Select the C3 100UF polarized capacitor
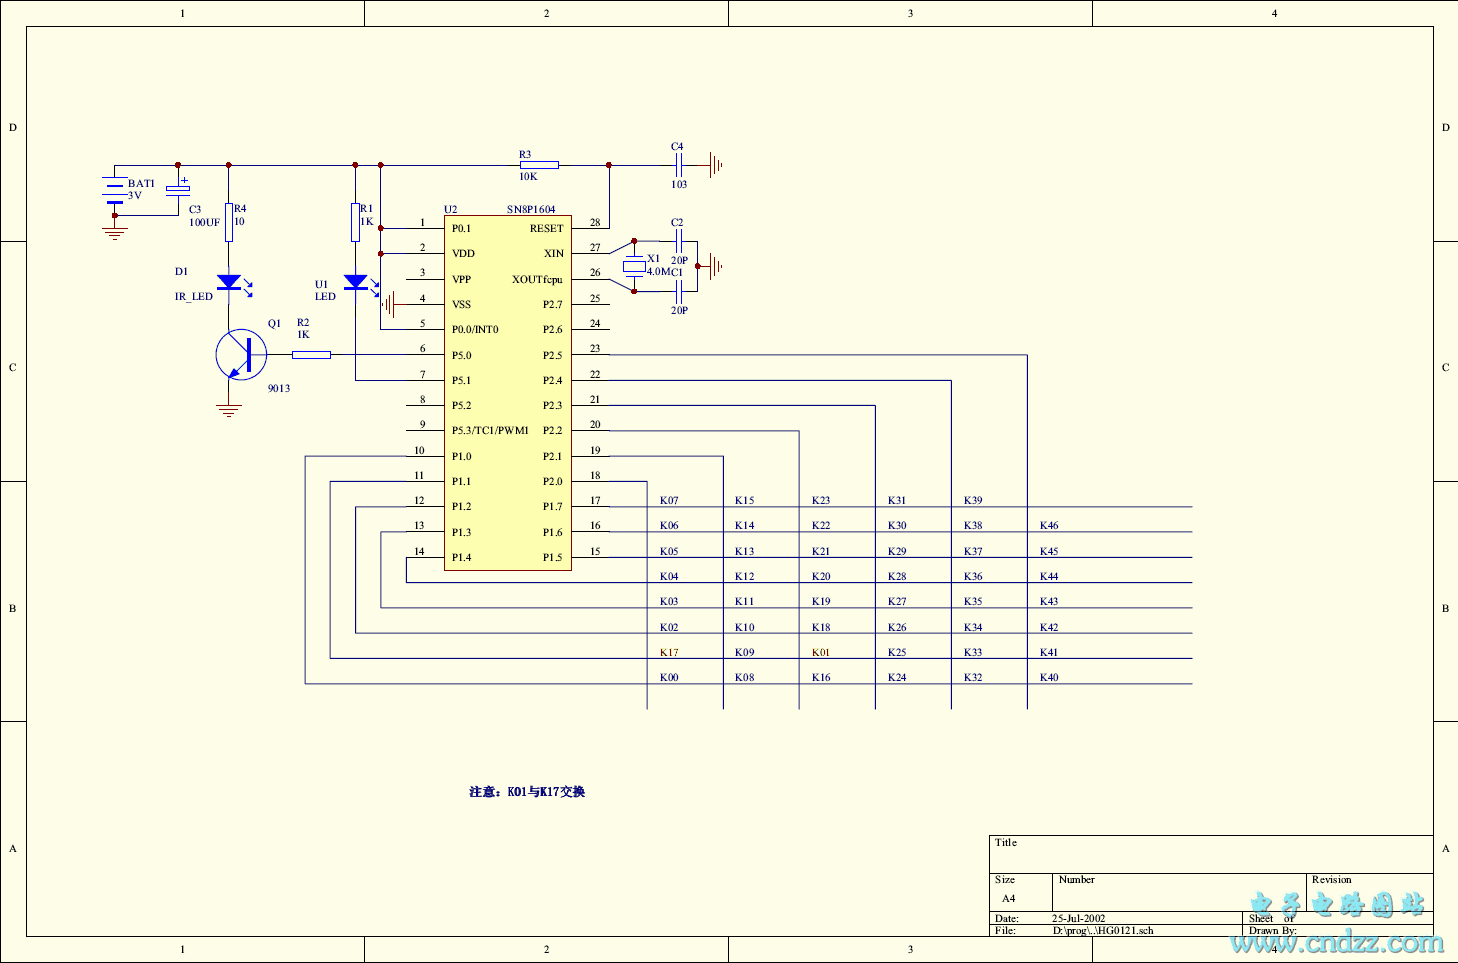1458x963 pixels. [178, 190]
